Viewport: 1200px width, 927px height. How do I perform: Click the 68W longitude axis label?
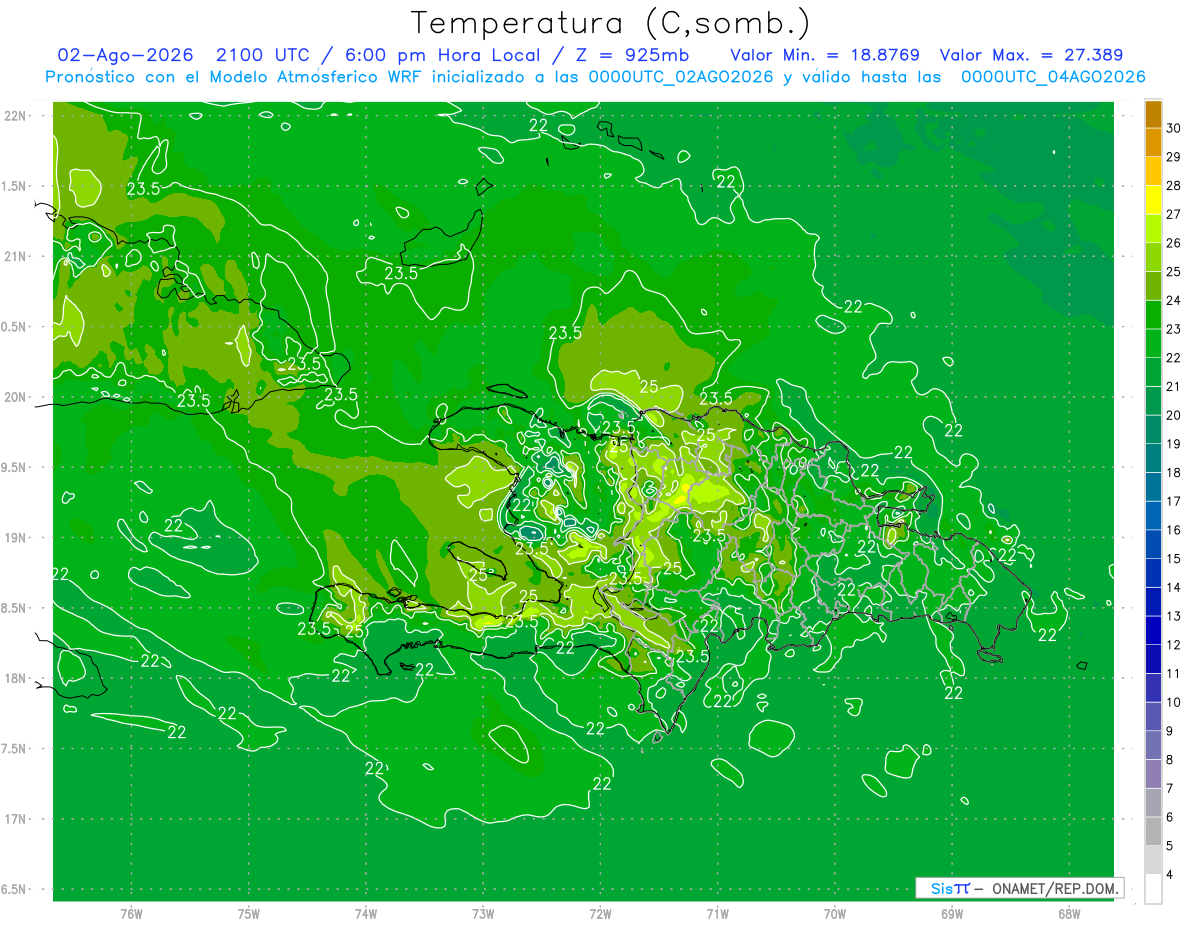pos(1068,914)
